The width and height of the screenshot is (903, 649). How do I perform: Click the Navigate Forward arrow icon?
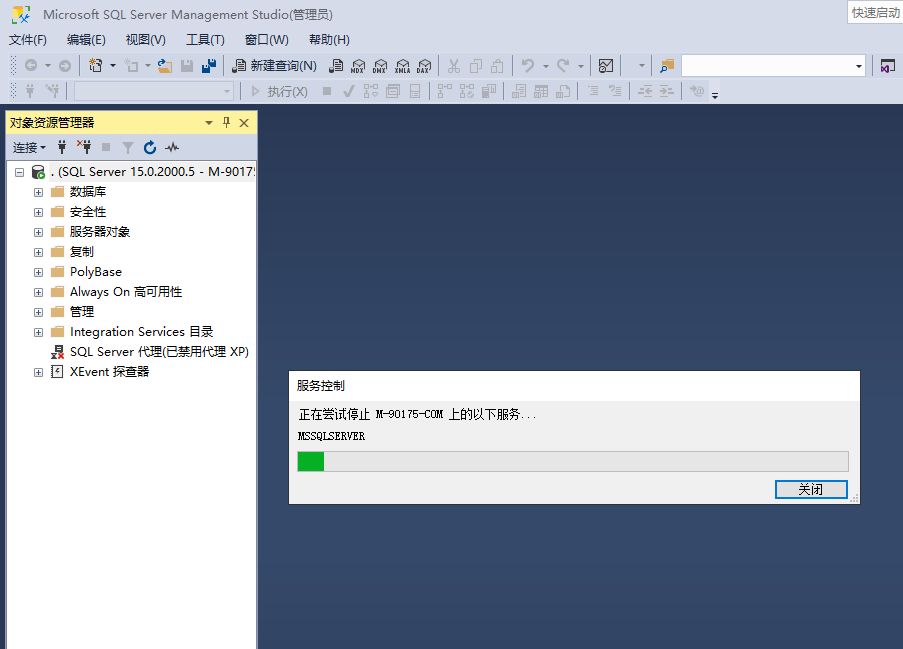(x=65, y=66)
